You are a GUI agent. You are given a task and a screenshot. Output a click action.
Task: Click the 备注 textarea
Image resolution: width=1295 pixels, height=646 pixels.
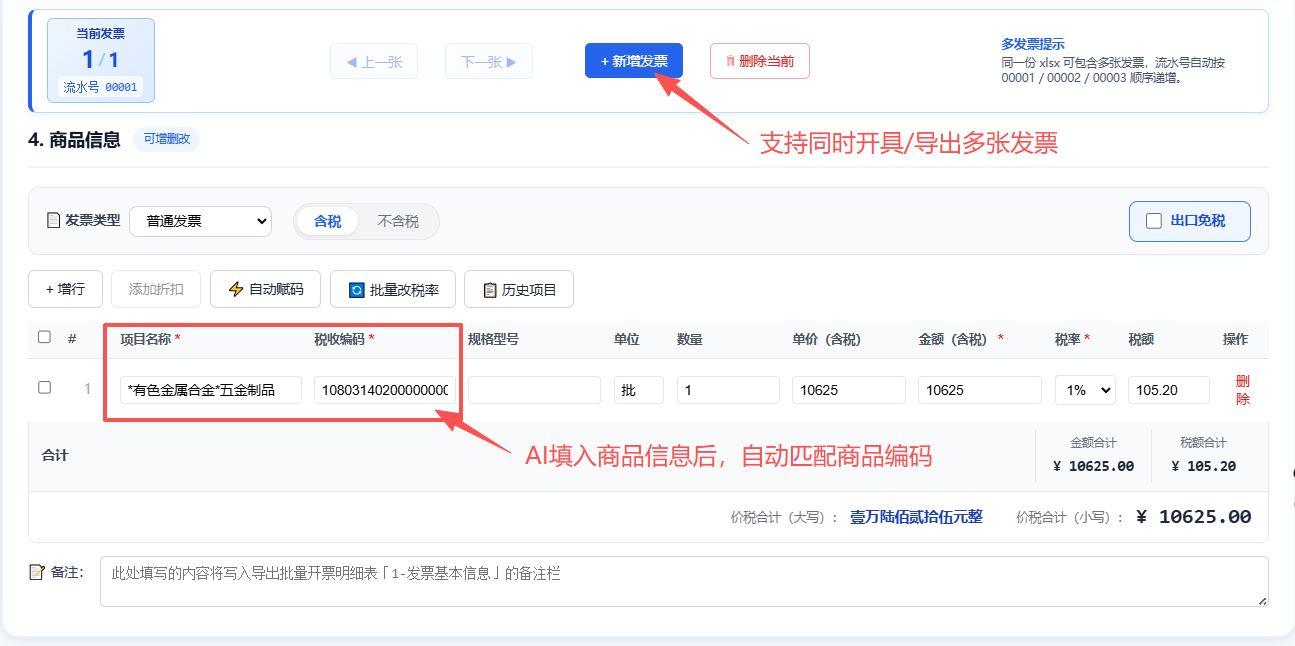point(684,581)
